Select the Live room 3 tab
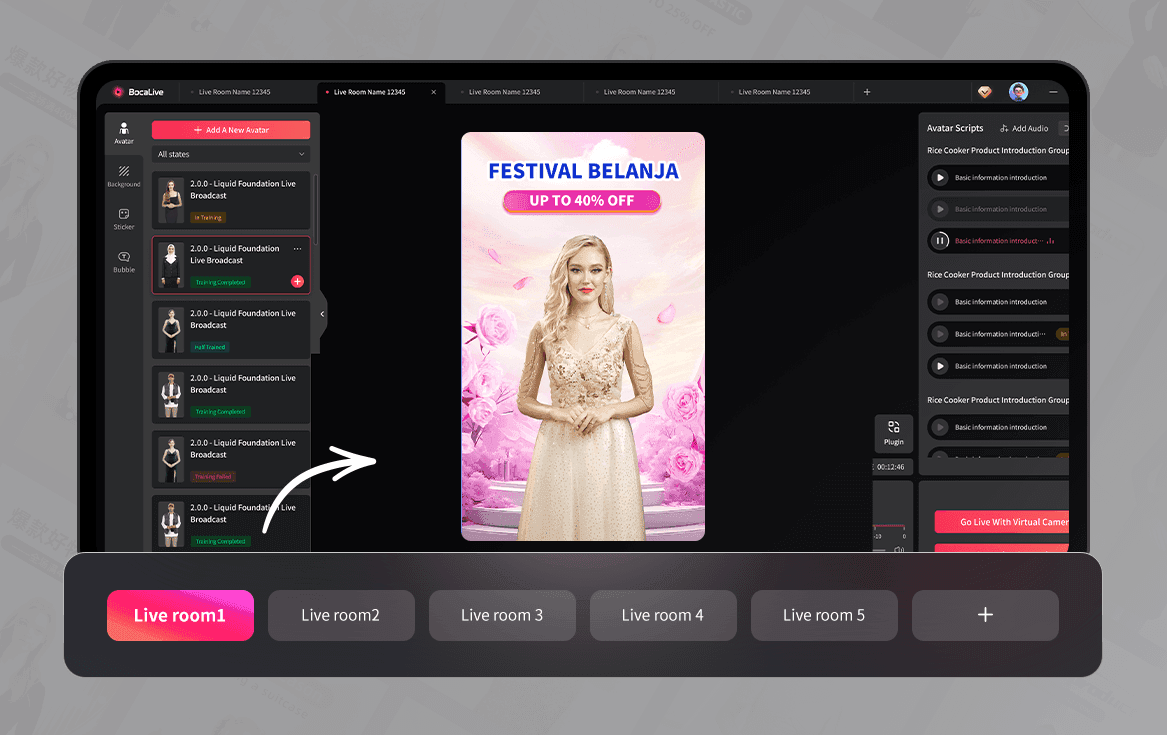This screenshot has width=1167, height=735. (502, 615)
